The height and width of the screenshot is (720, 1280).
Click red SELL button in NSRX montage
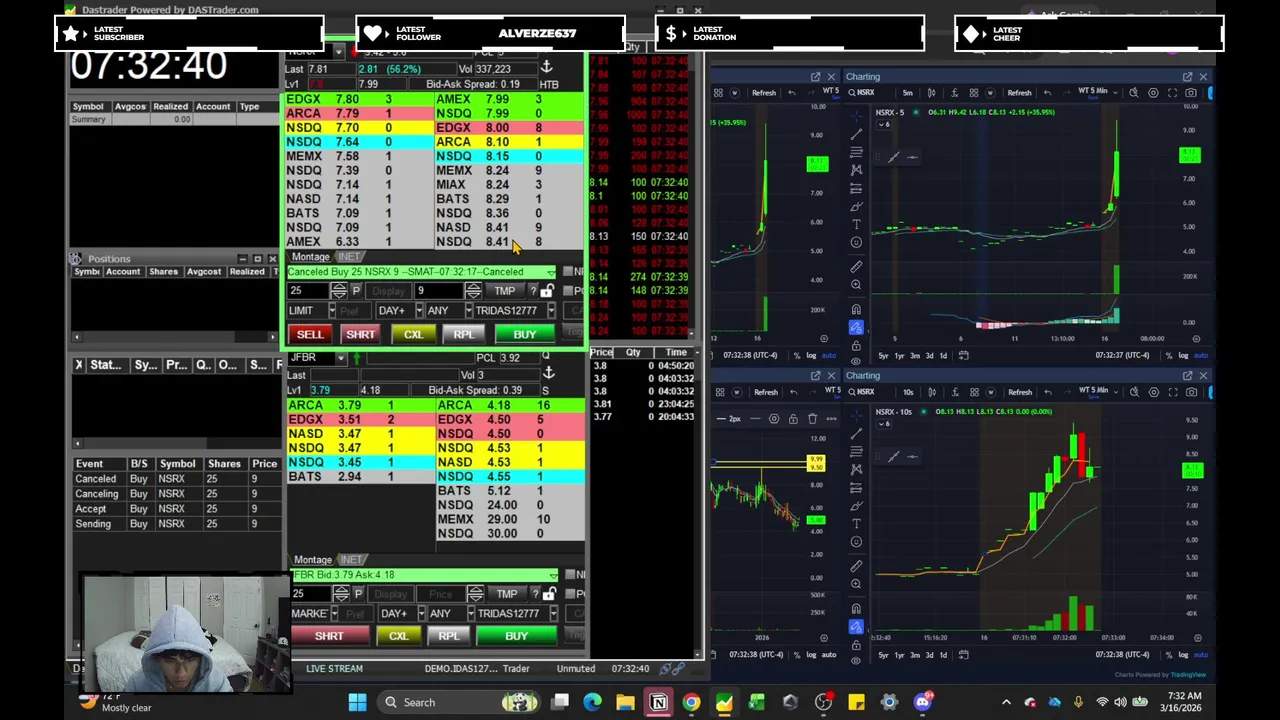[x=310, y=335]
